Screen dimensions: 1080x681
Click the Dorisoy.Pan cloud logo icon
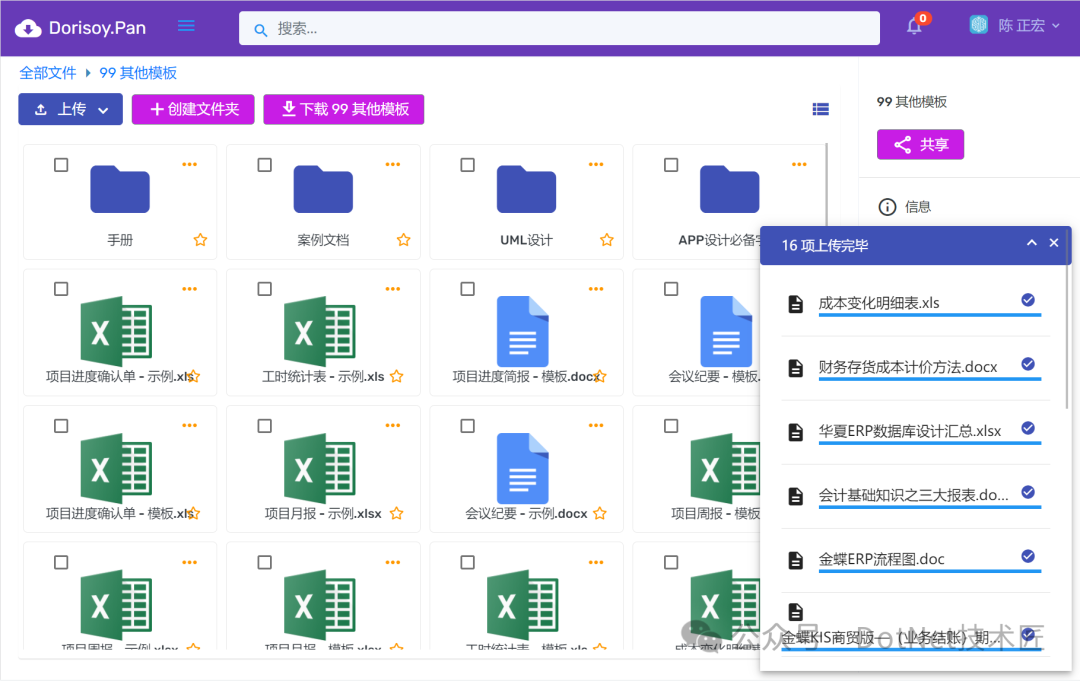[x=28, y=28]
